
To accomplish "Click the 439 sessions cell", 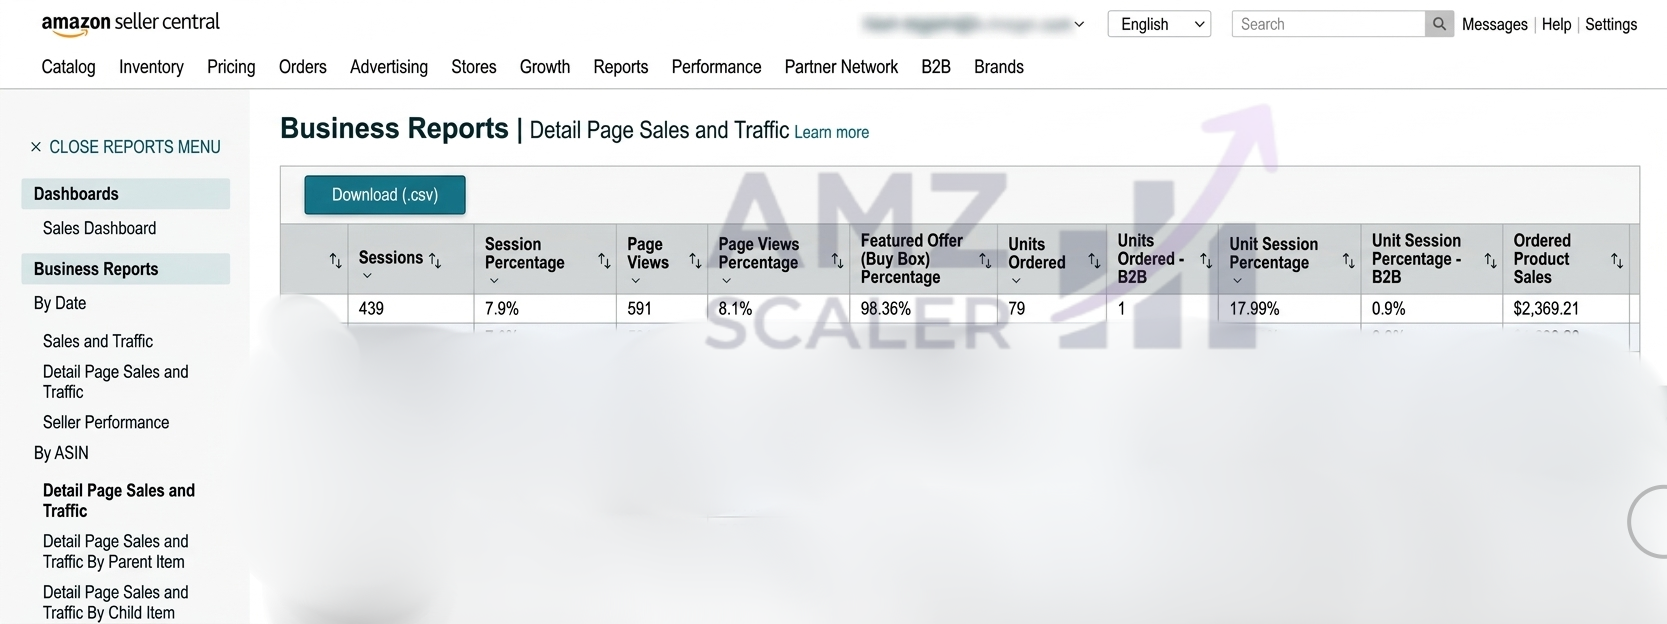I will click(411, 308).
